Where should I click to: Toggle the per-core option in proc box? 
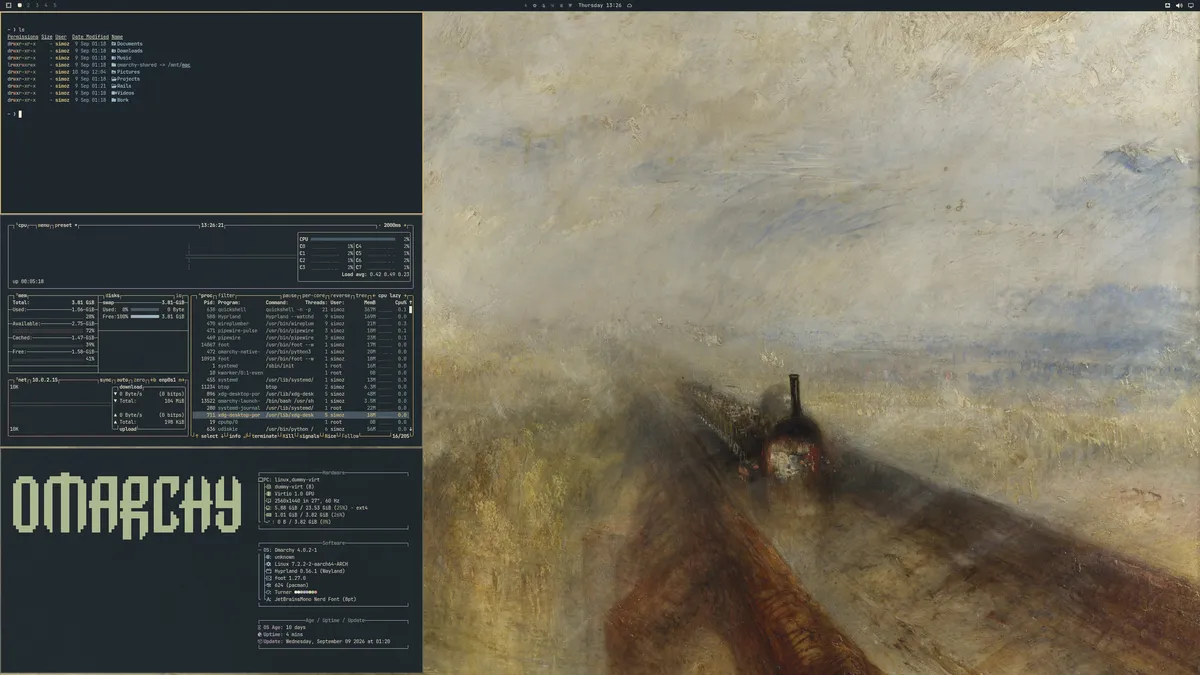click(x=314, y=295)
